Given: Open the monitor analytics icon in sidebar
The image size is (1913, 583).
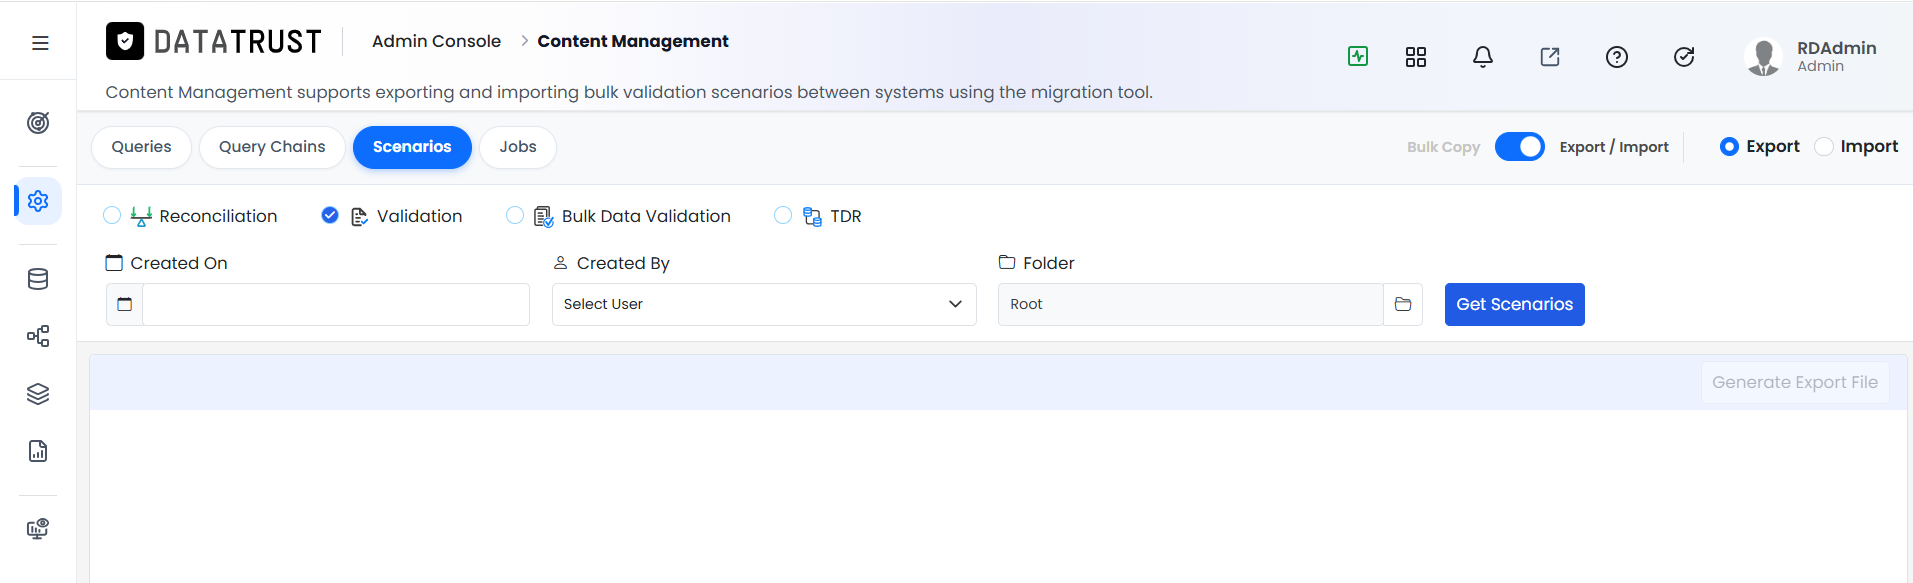Looking at the screenshot, I should [38, 528].
